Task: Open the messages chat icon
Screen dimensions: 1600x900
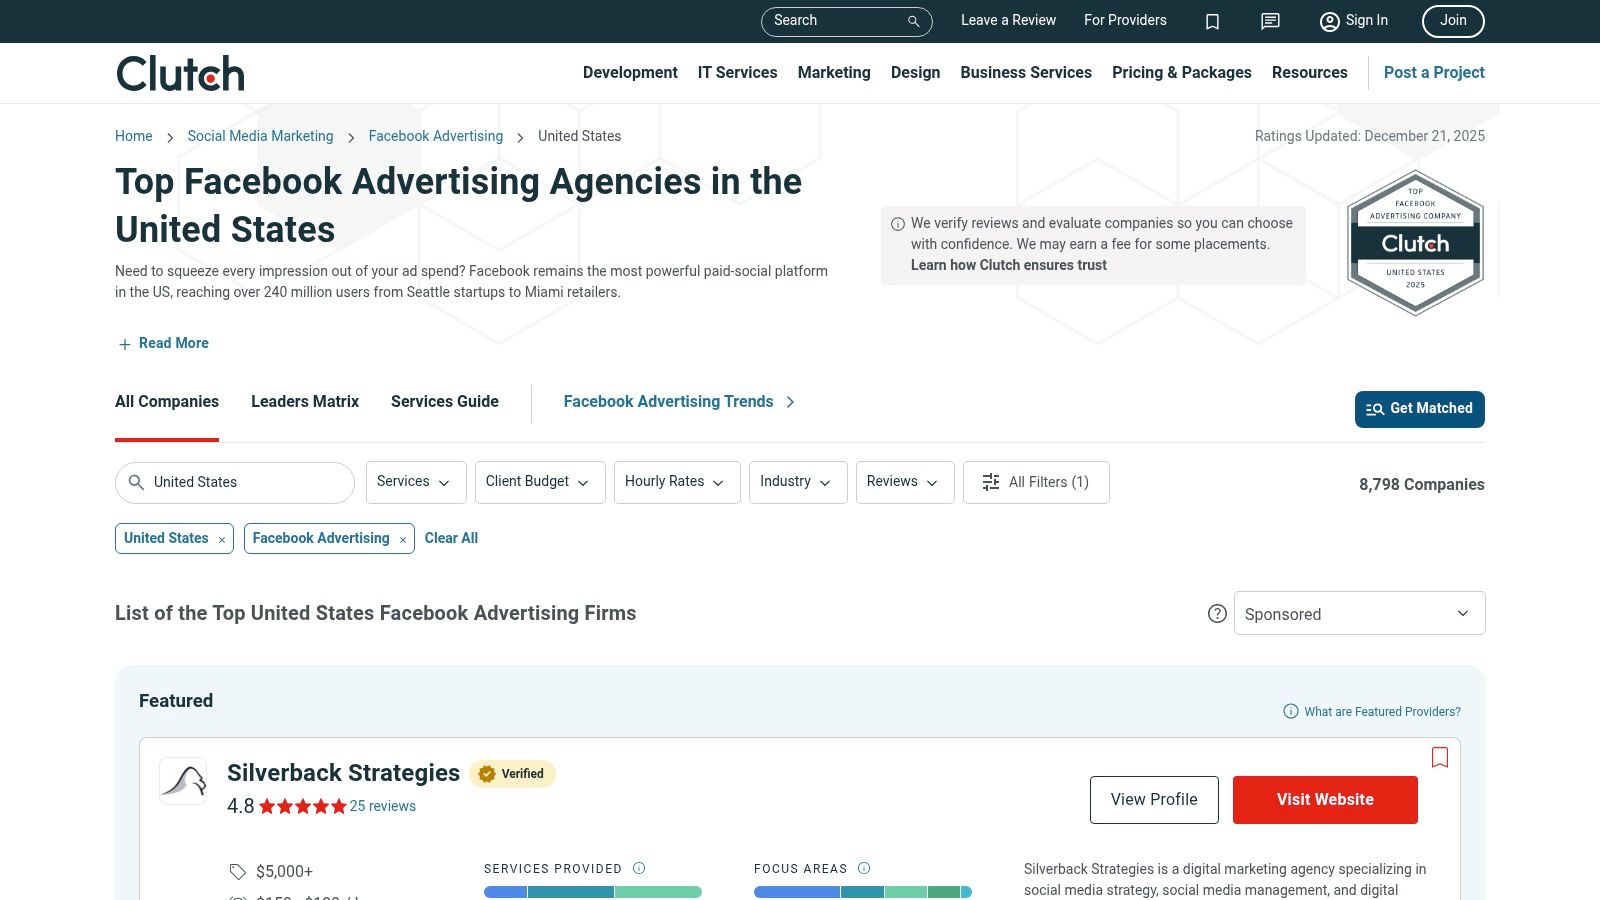Action: pyautogui.click(x=1269, y=21)
